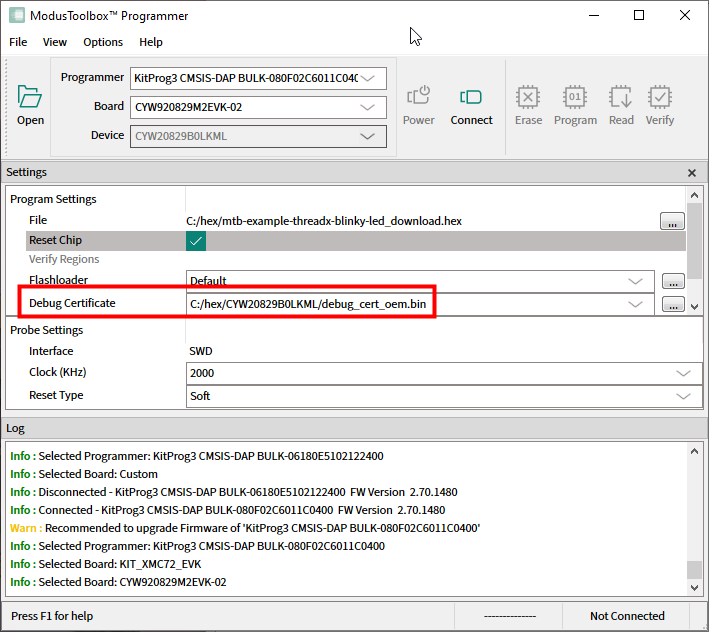709x632 pixels.
Task: Open the Board selection dropdown
Action: coord(371,107)
